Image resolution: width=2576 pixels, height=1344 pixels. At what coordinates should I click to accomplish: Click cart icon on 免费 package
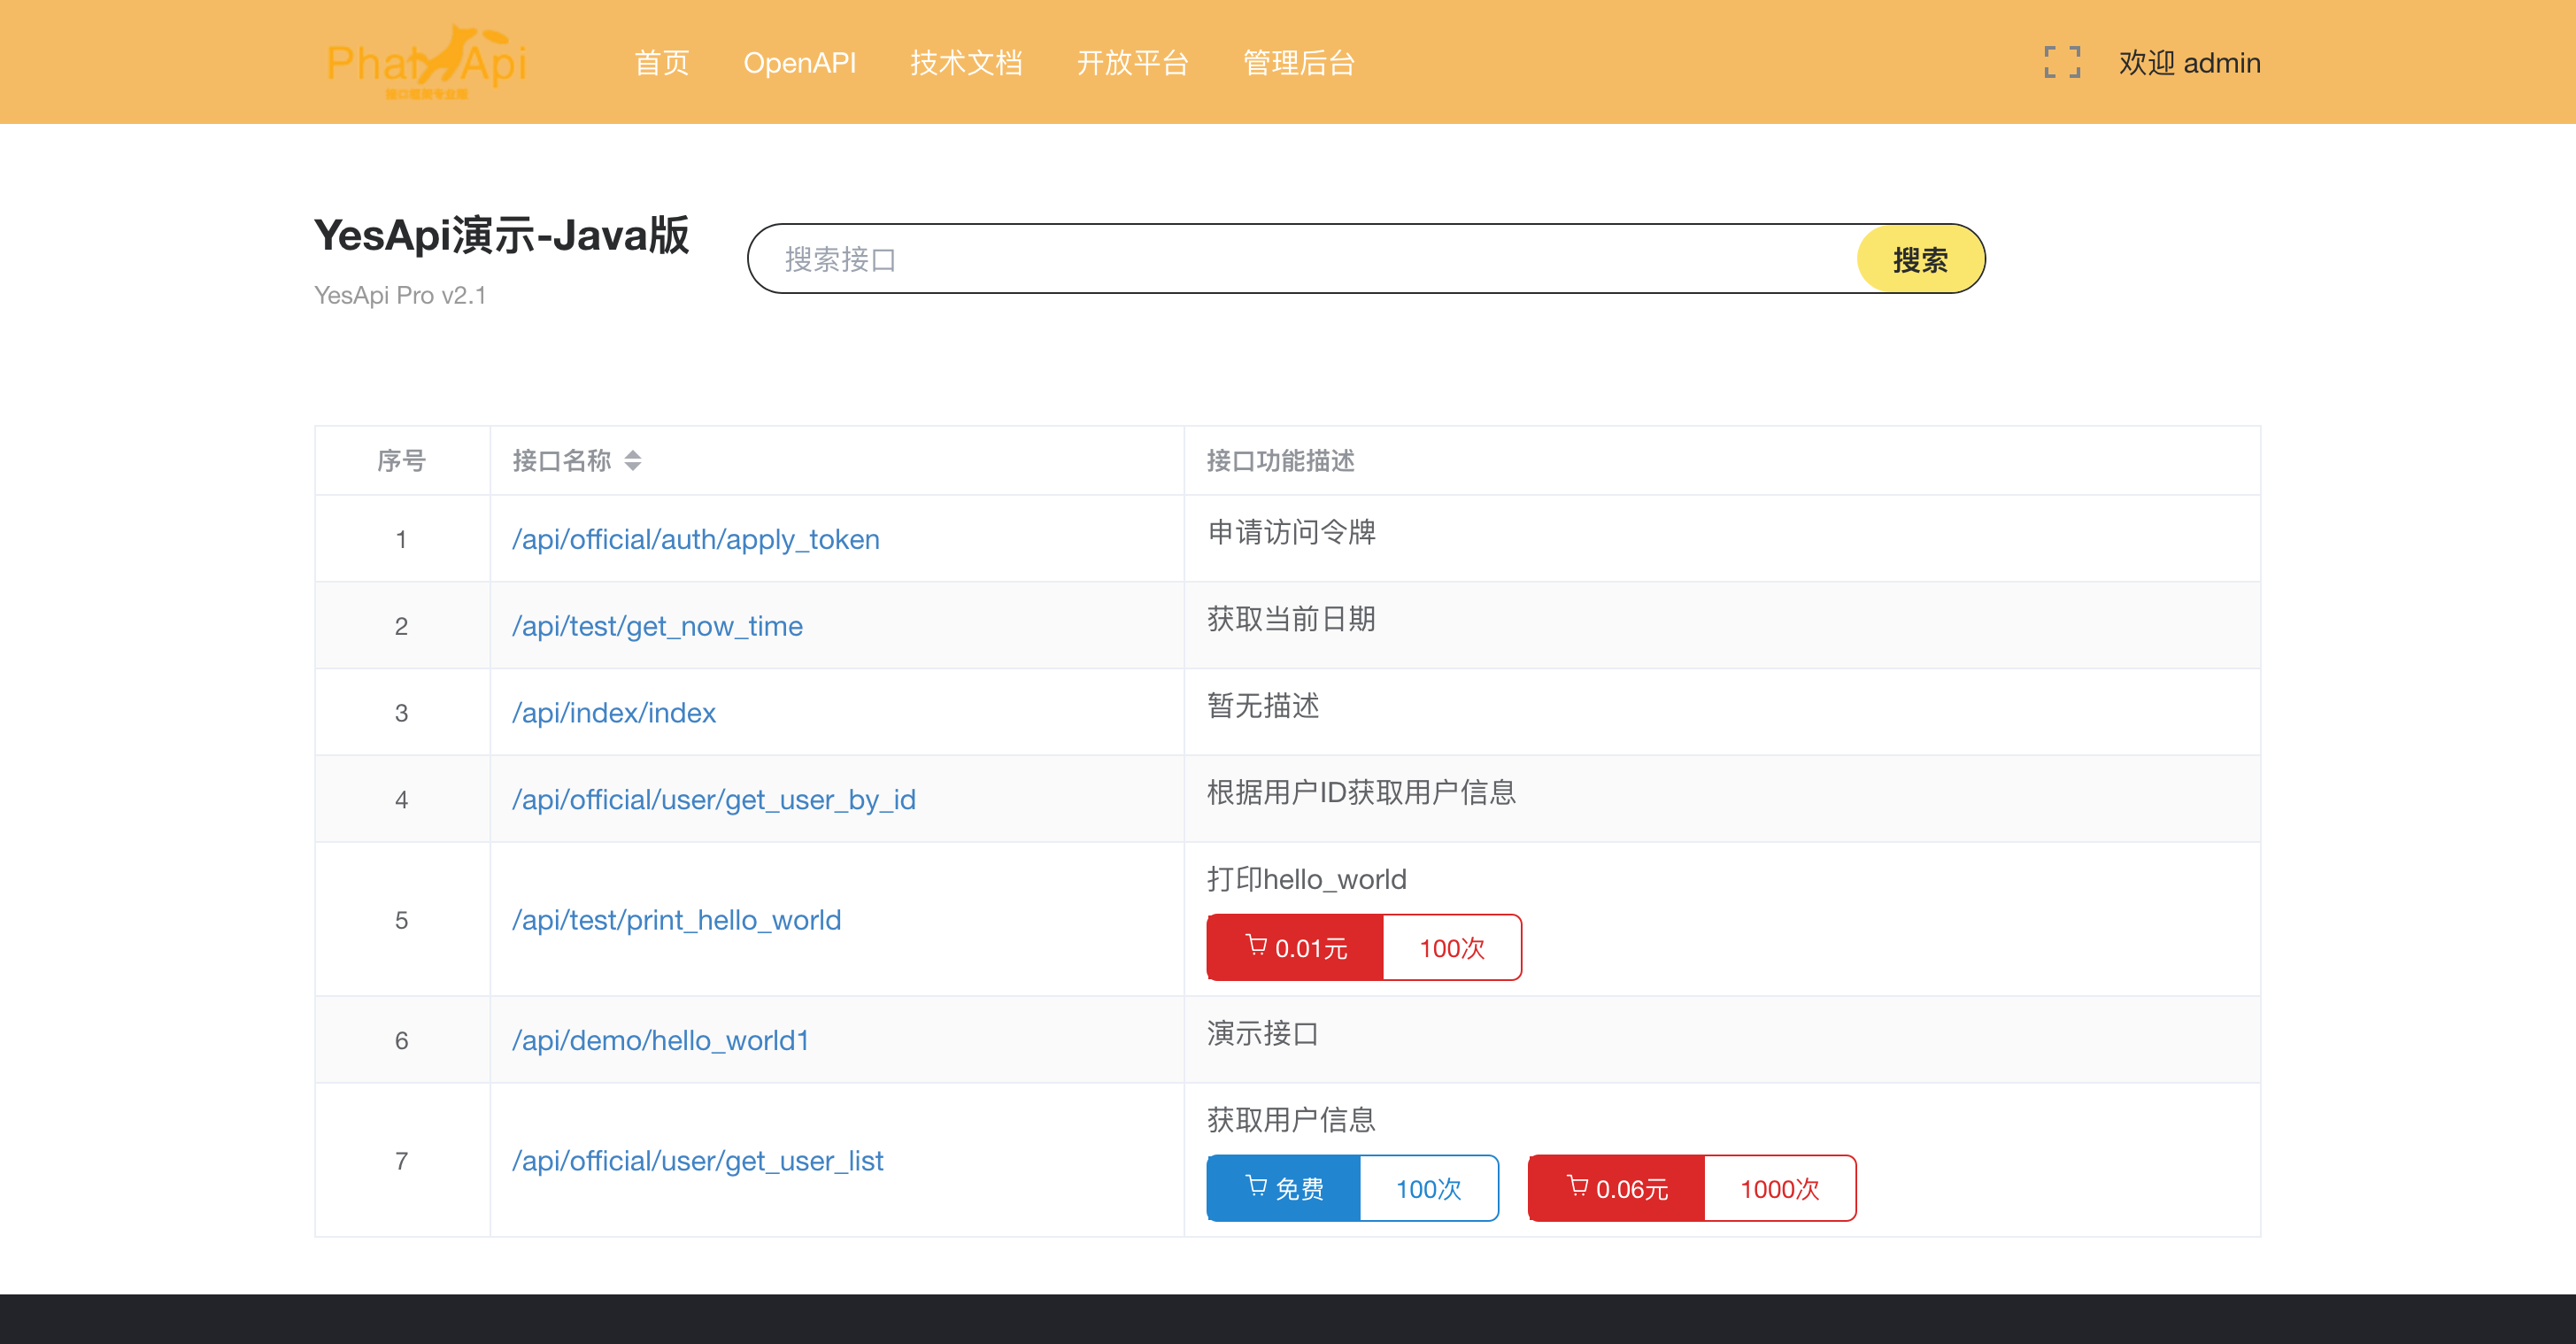1256,1186
